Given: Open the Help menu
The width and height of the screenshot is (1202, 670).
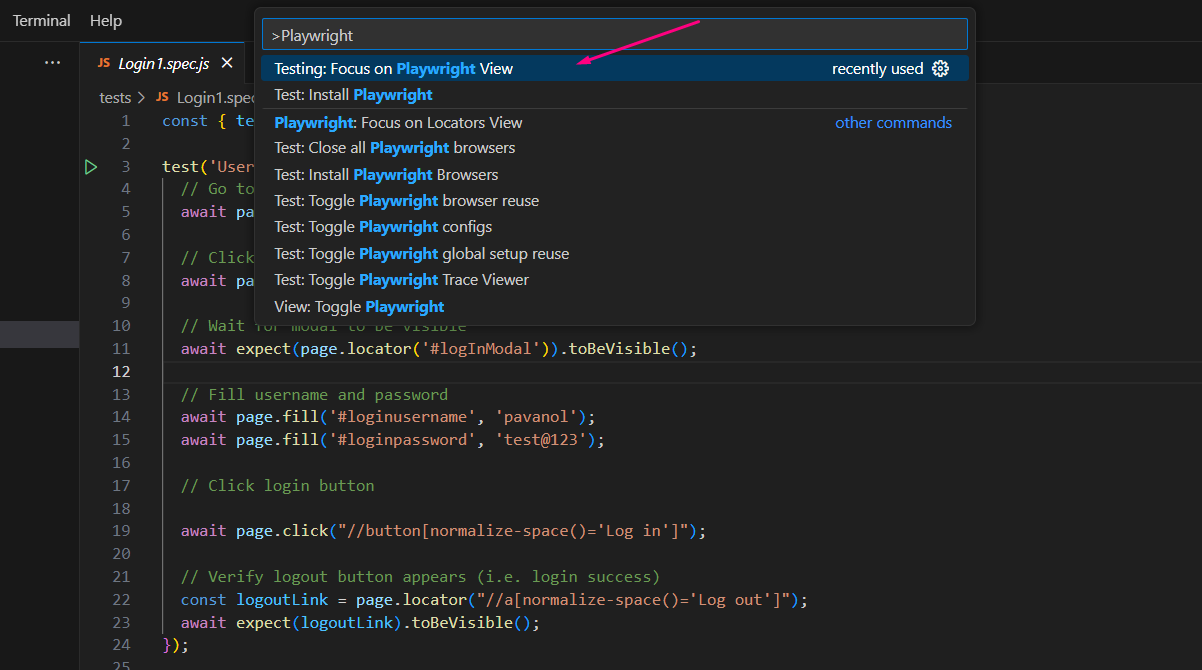Looking at the screenshot, I should [x=105, y=20].
